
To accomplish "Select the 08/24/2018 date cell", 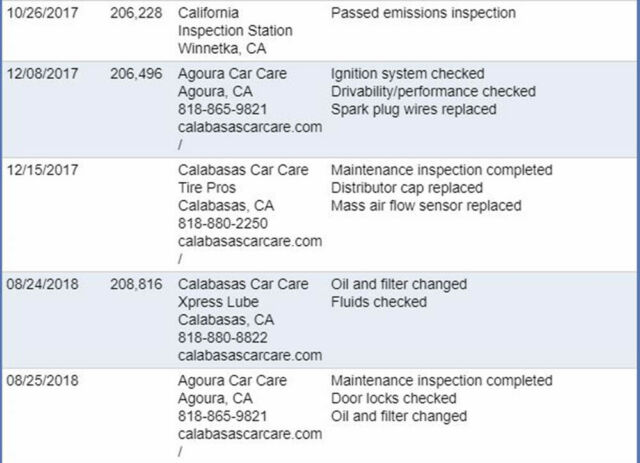I will 42,284.
